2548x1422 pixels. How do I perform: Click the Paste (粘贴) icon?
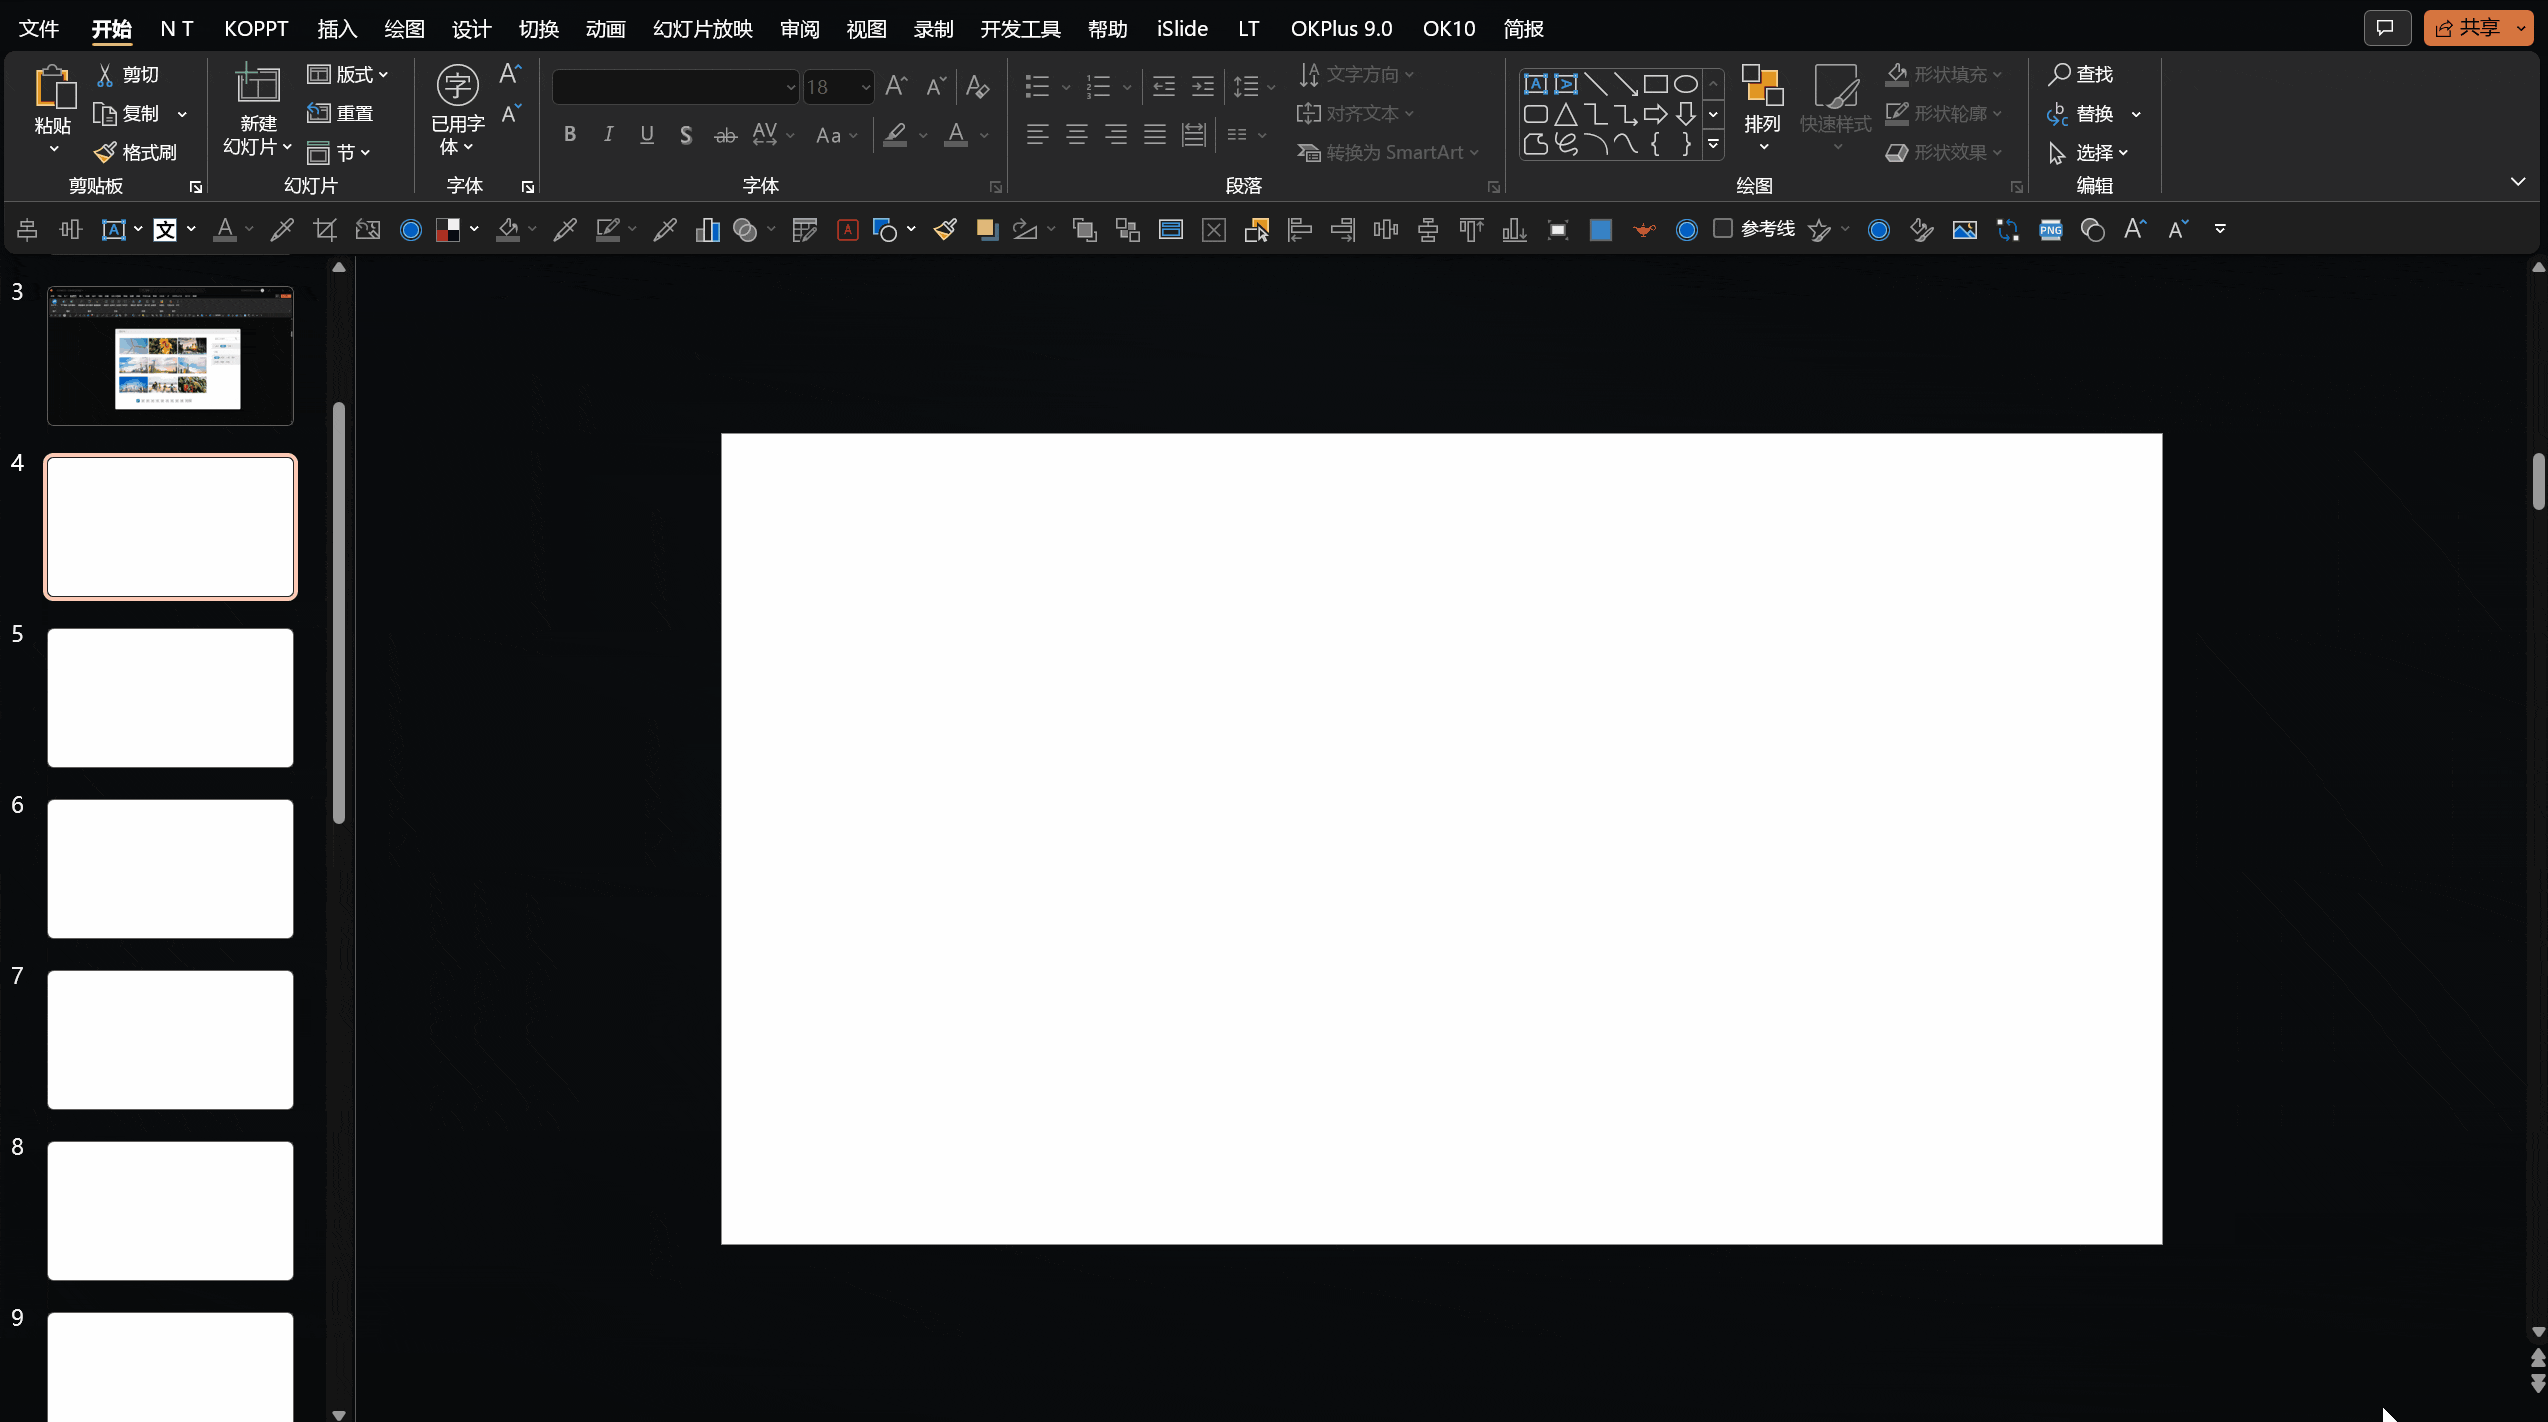point(53,86)
